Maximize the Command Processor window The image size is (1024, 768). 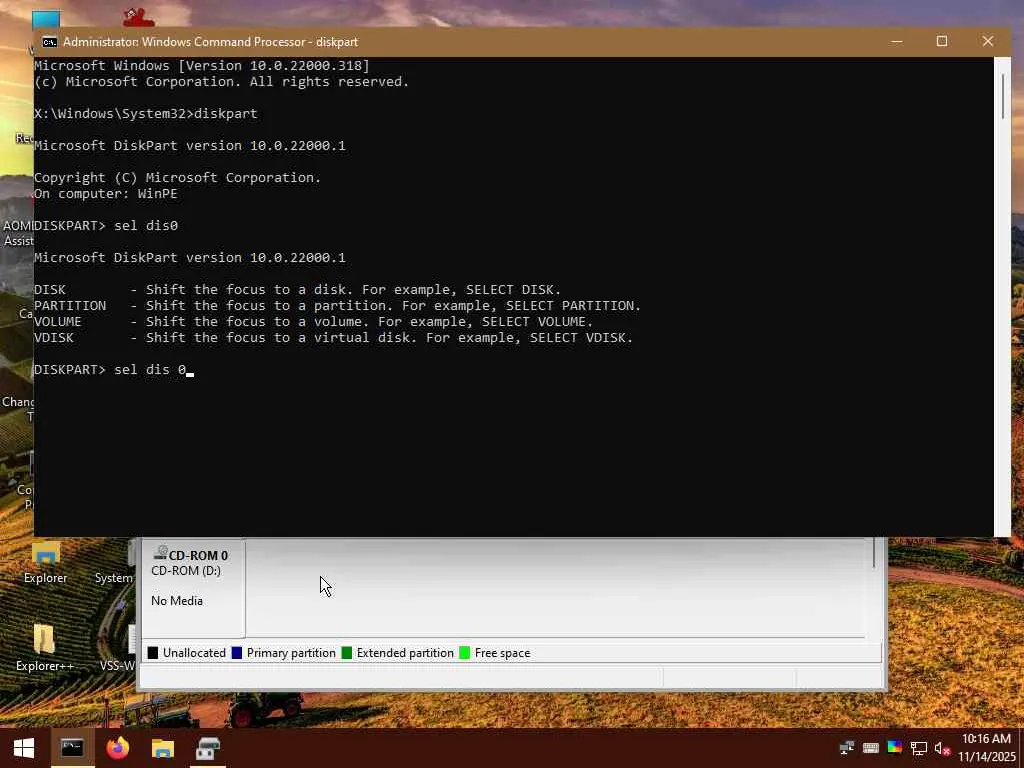[942, 41]
